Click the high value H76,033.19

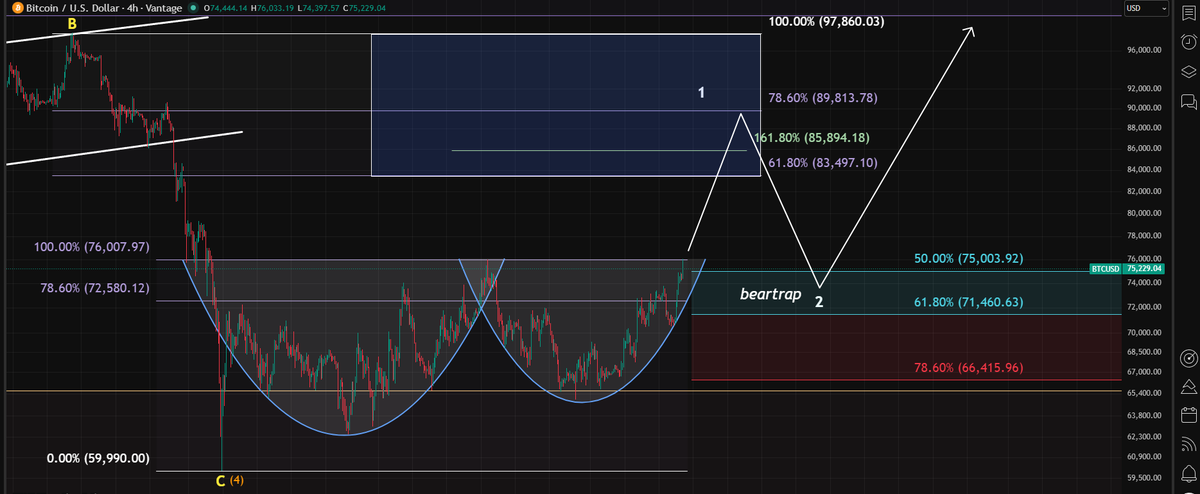270,9
